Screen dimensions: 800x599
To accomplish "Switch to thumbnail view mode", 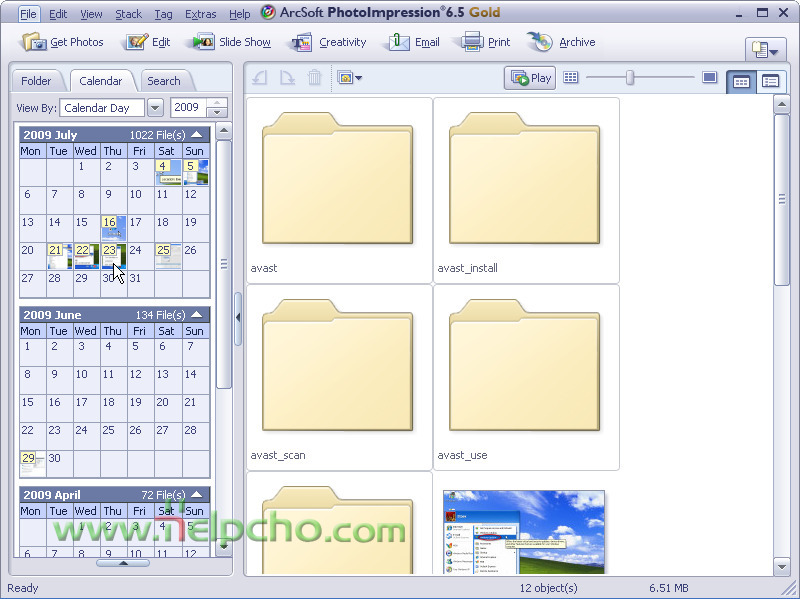I will 741,81.
